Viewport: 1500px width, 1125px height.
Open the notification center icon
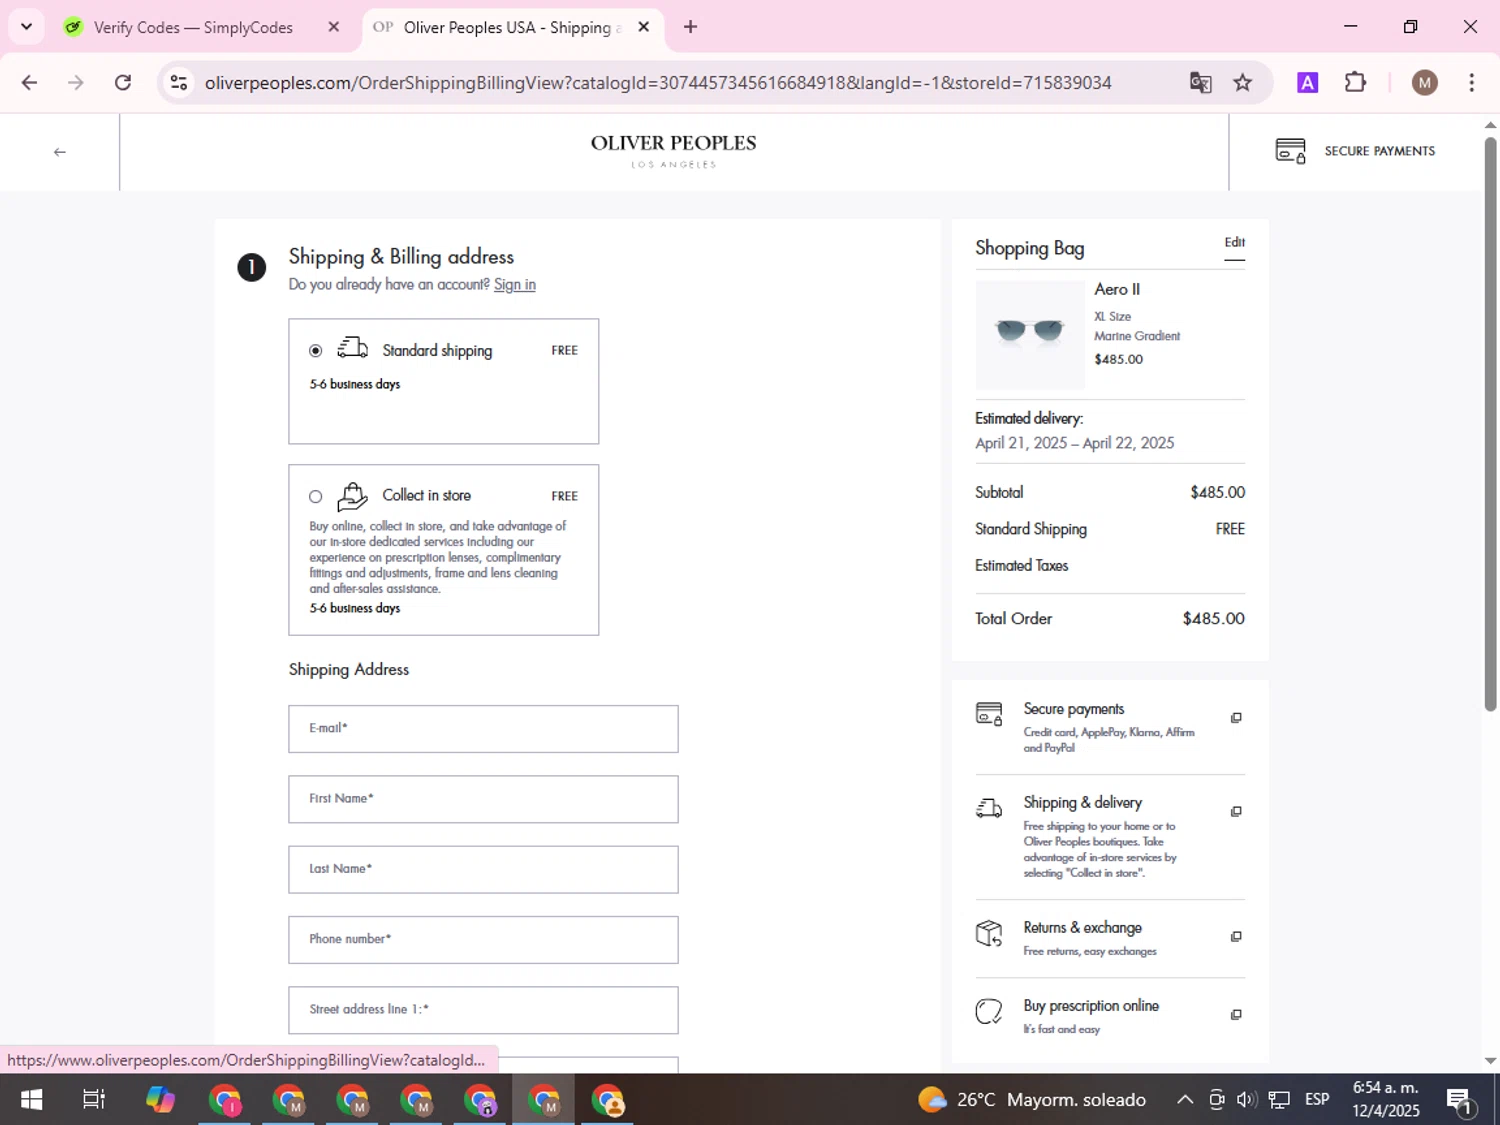click(1460, 1101)
